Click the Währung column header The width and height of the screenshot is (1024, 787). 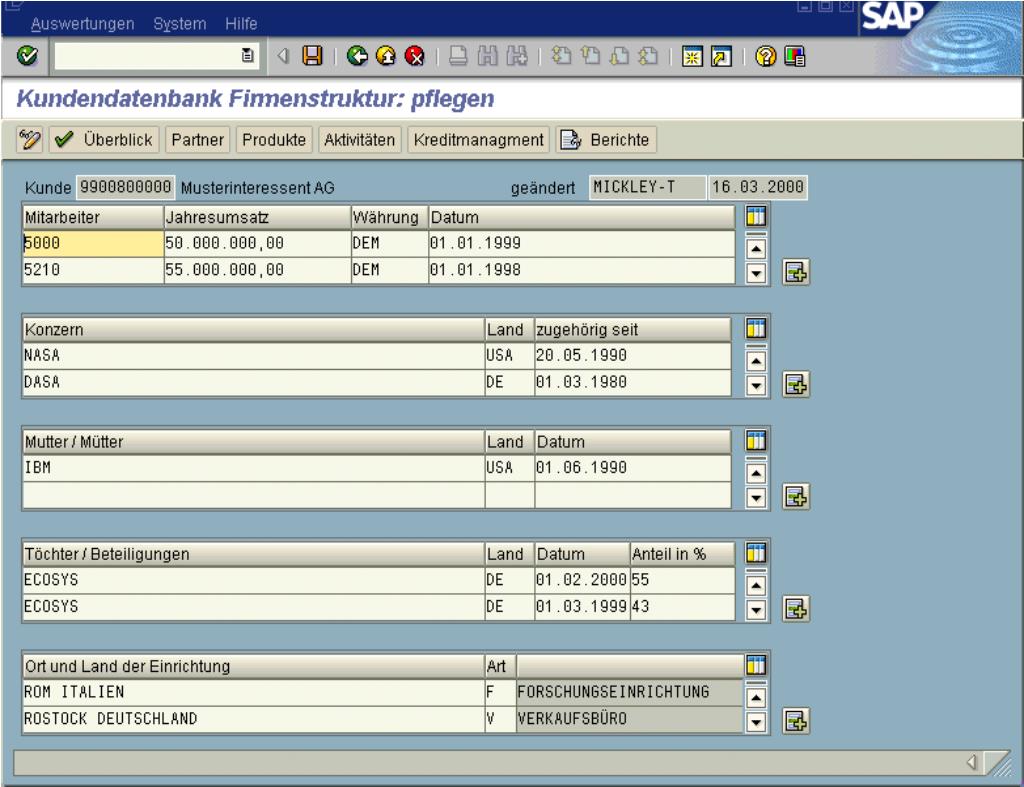[x=389, y=217]
